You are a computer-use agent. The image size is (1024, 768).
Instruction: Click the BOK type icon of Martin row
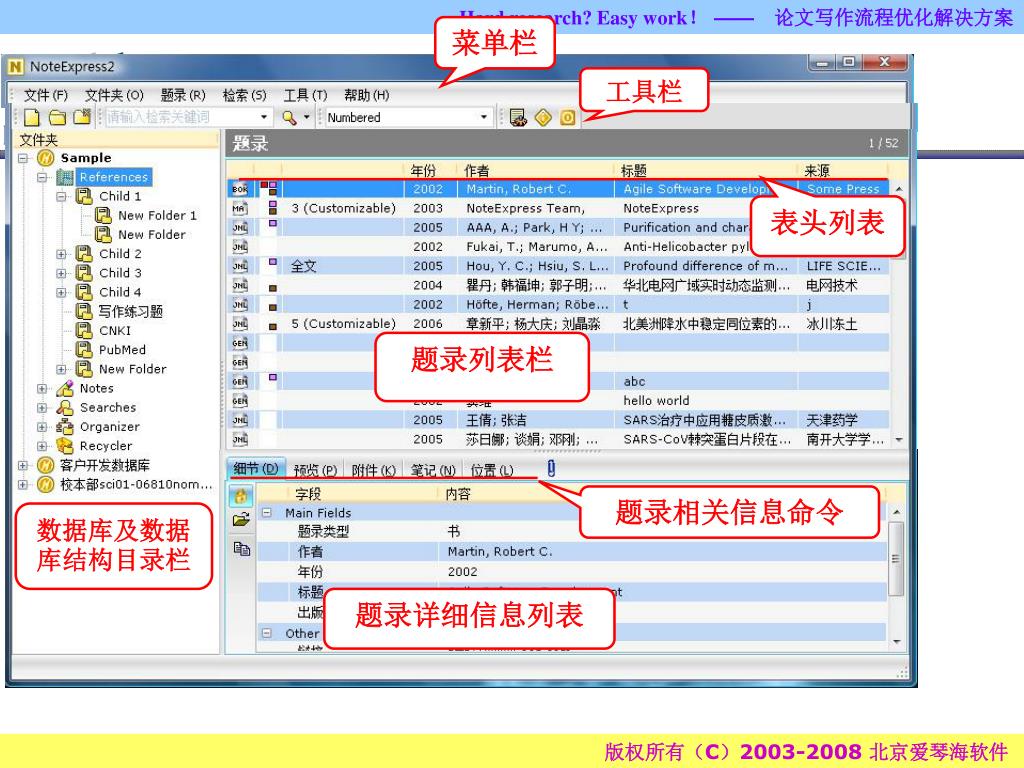(240, 189)
